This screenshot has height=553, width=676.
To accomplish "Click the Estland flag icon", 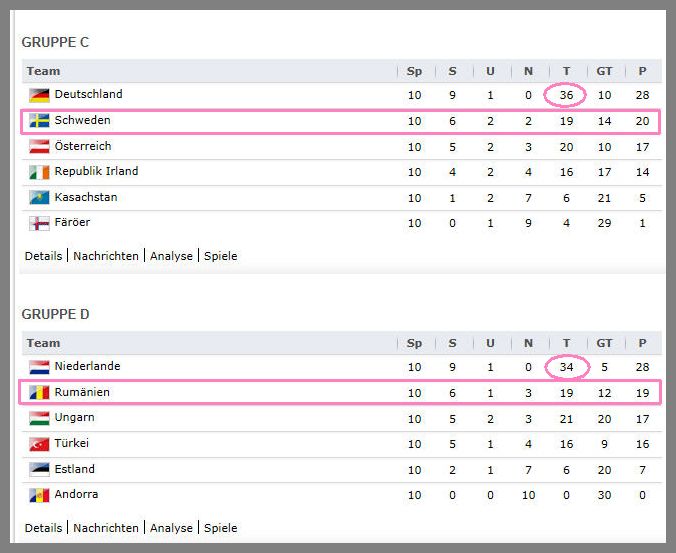I will pyautogui.click(x=39, y=470).
